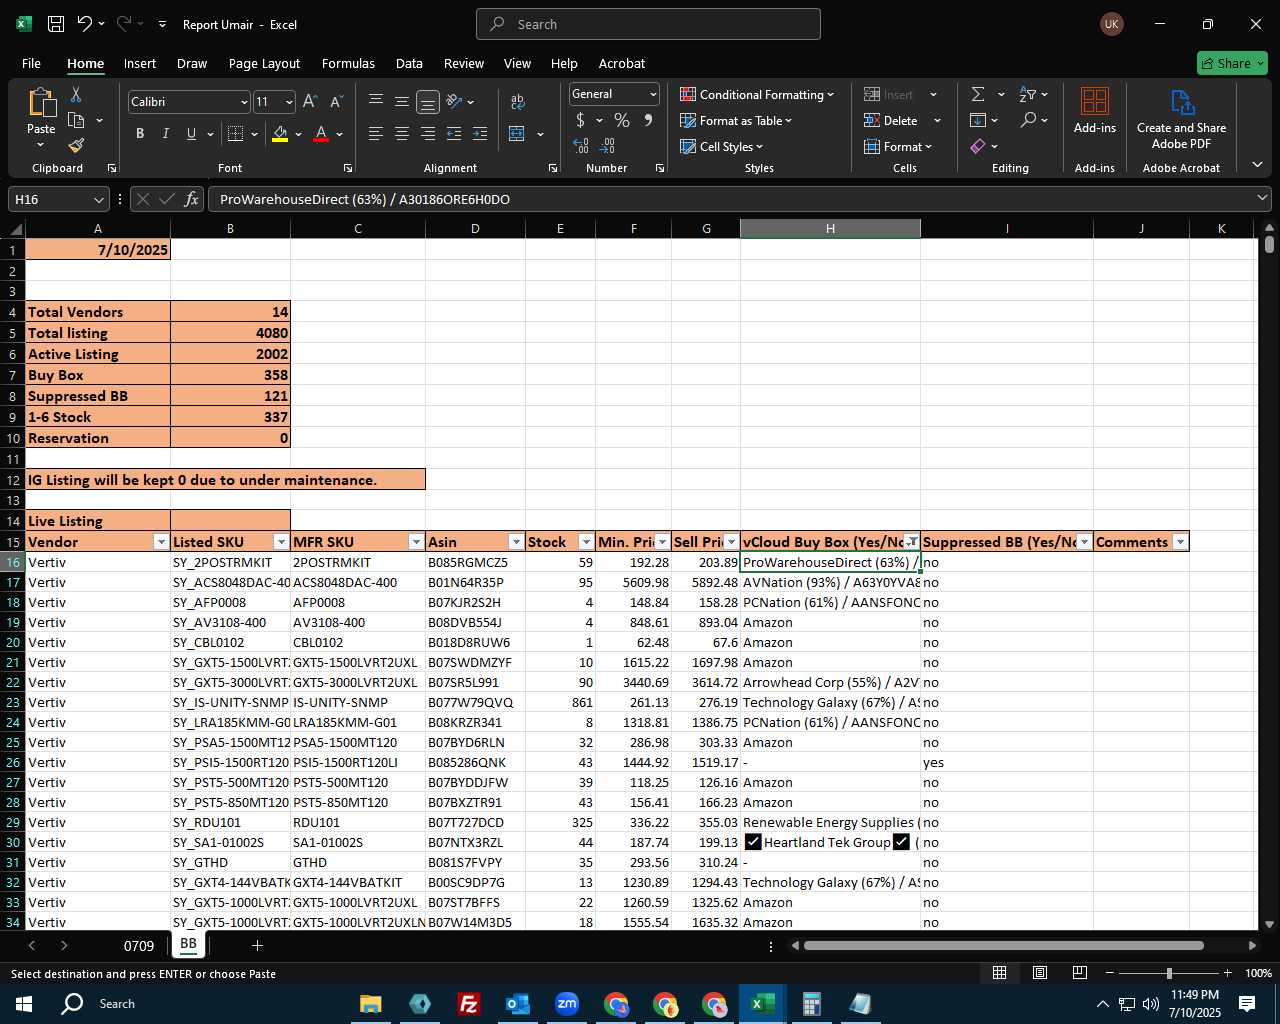Screen dimensions: 1280x1024
Task: Collapse the ribbon with chevron
Action: point(1257,164)
